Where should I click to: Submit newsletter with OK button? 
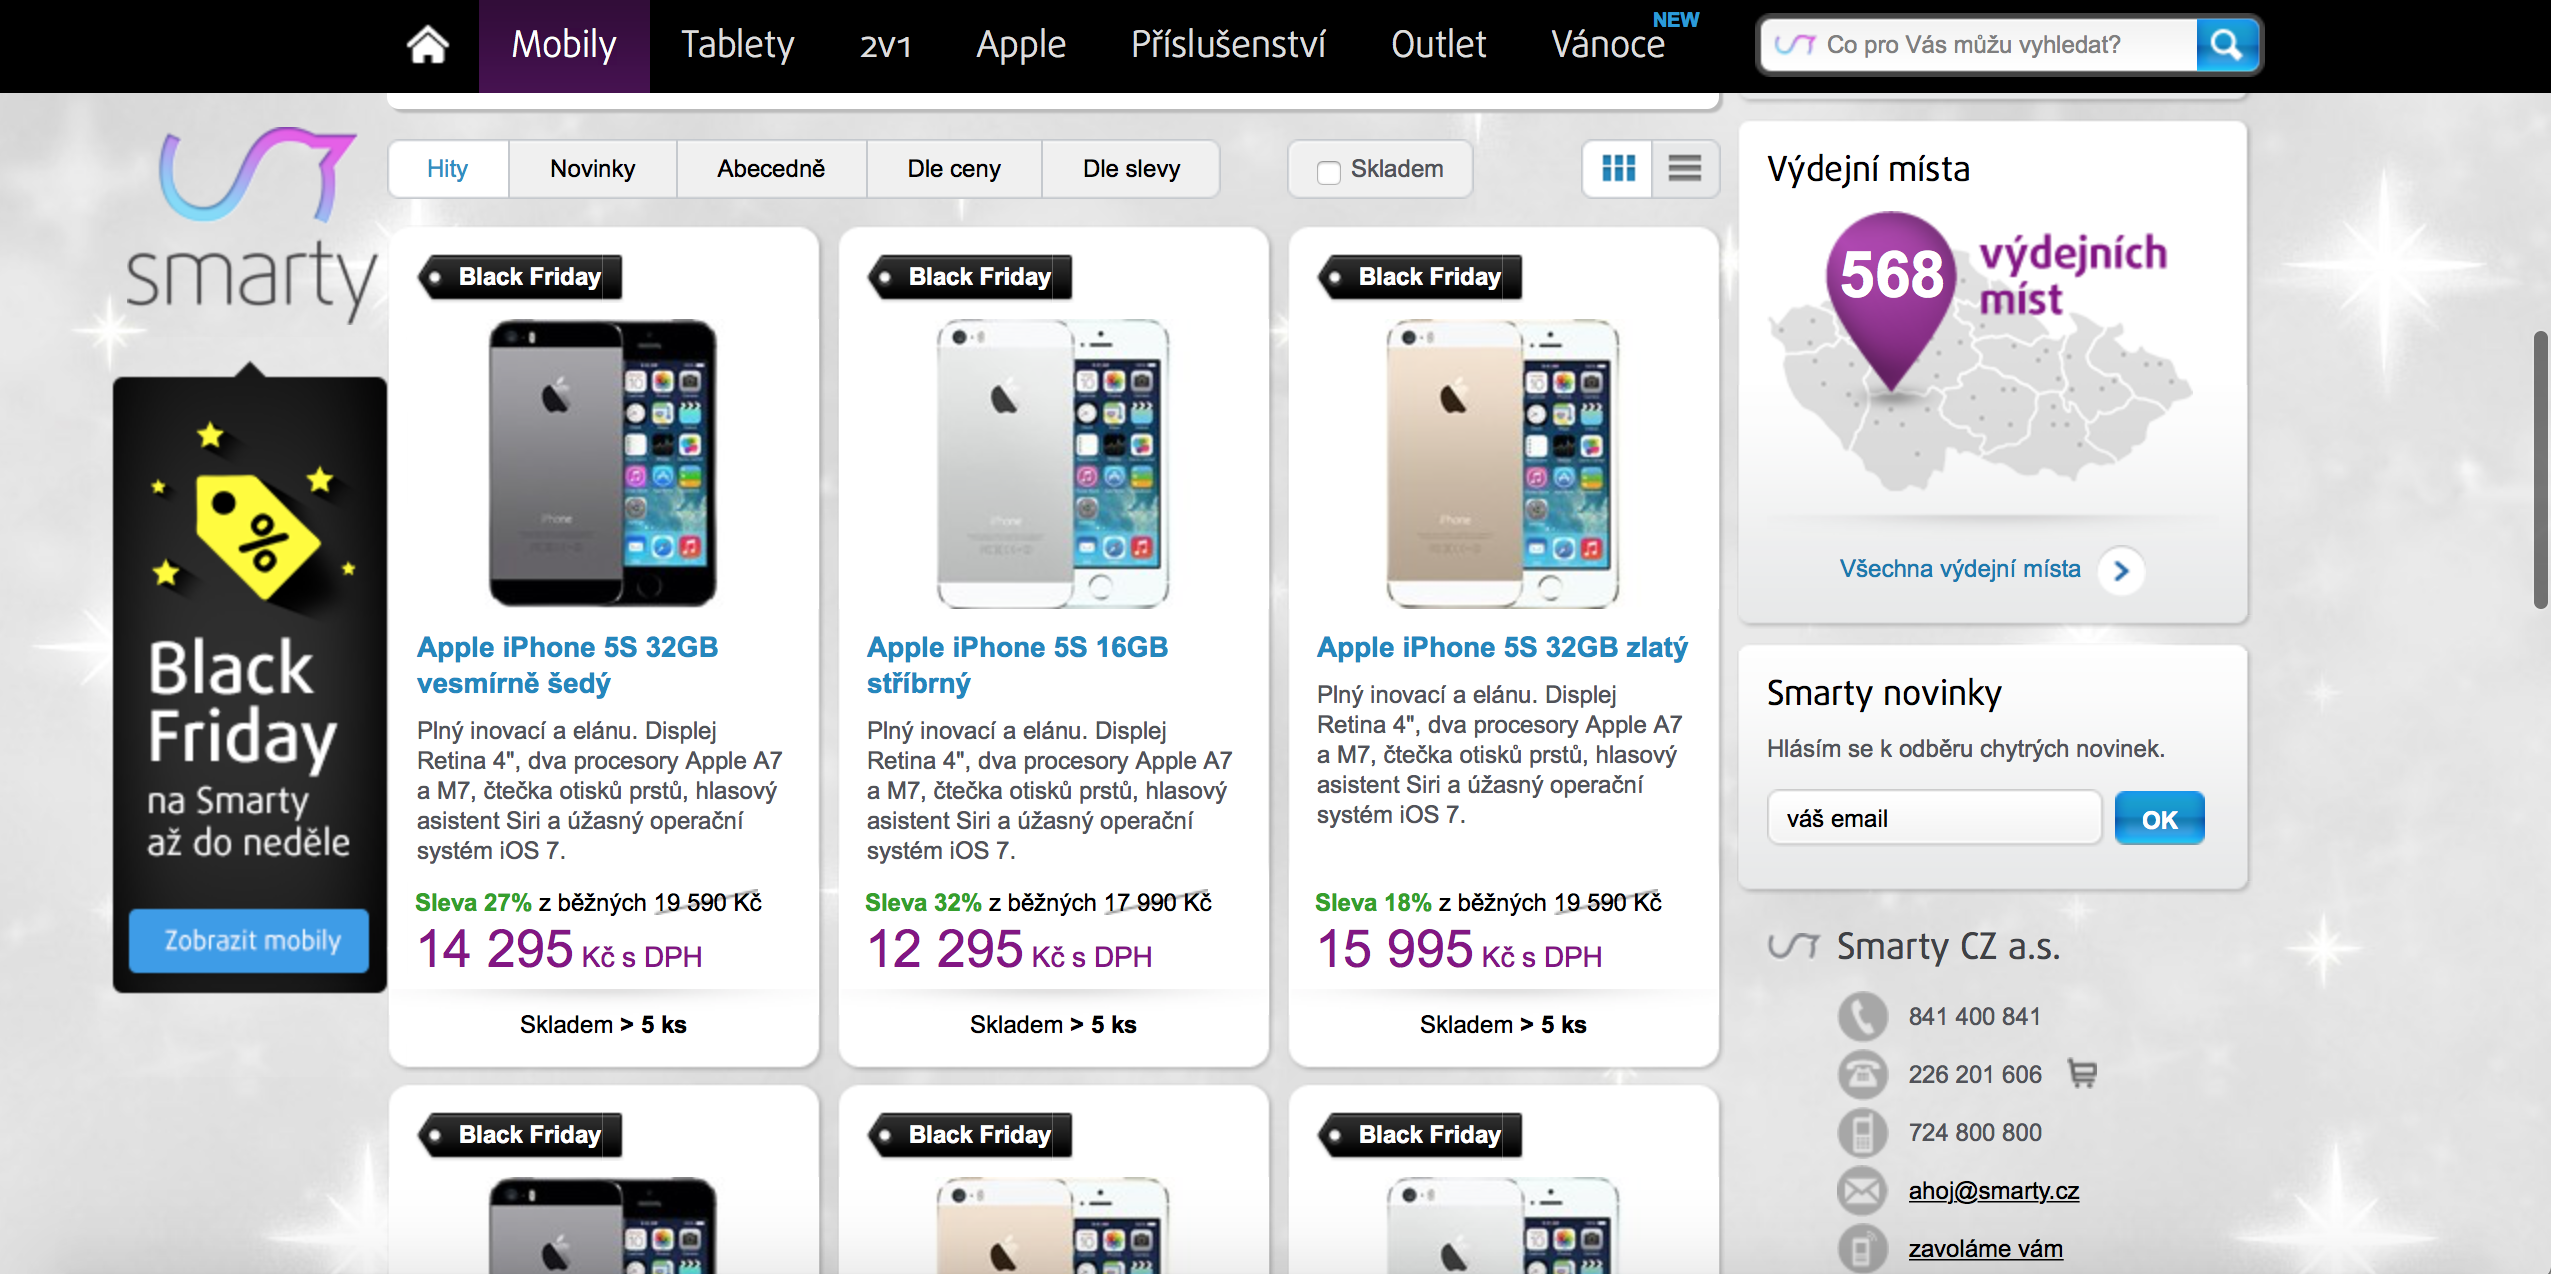(2159, 819)
